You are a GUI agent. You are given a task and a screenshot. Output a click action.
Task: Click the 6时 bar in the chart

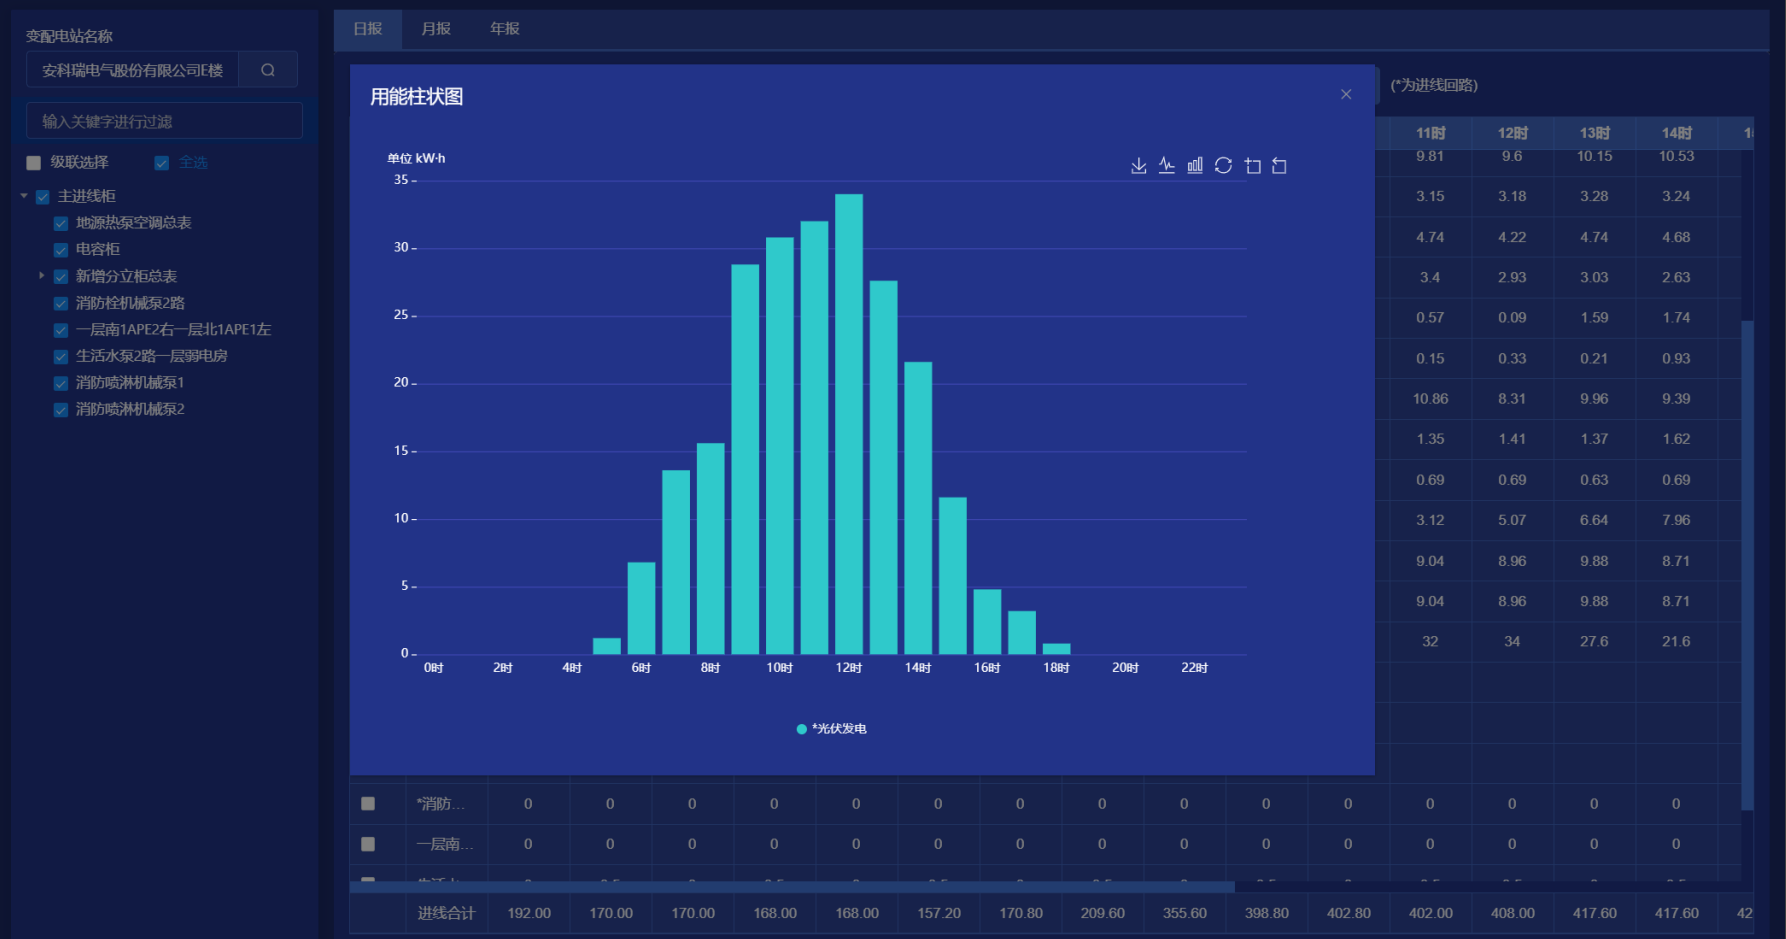click(x=641, y=608)
